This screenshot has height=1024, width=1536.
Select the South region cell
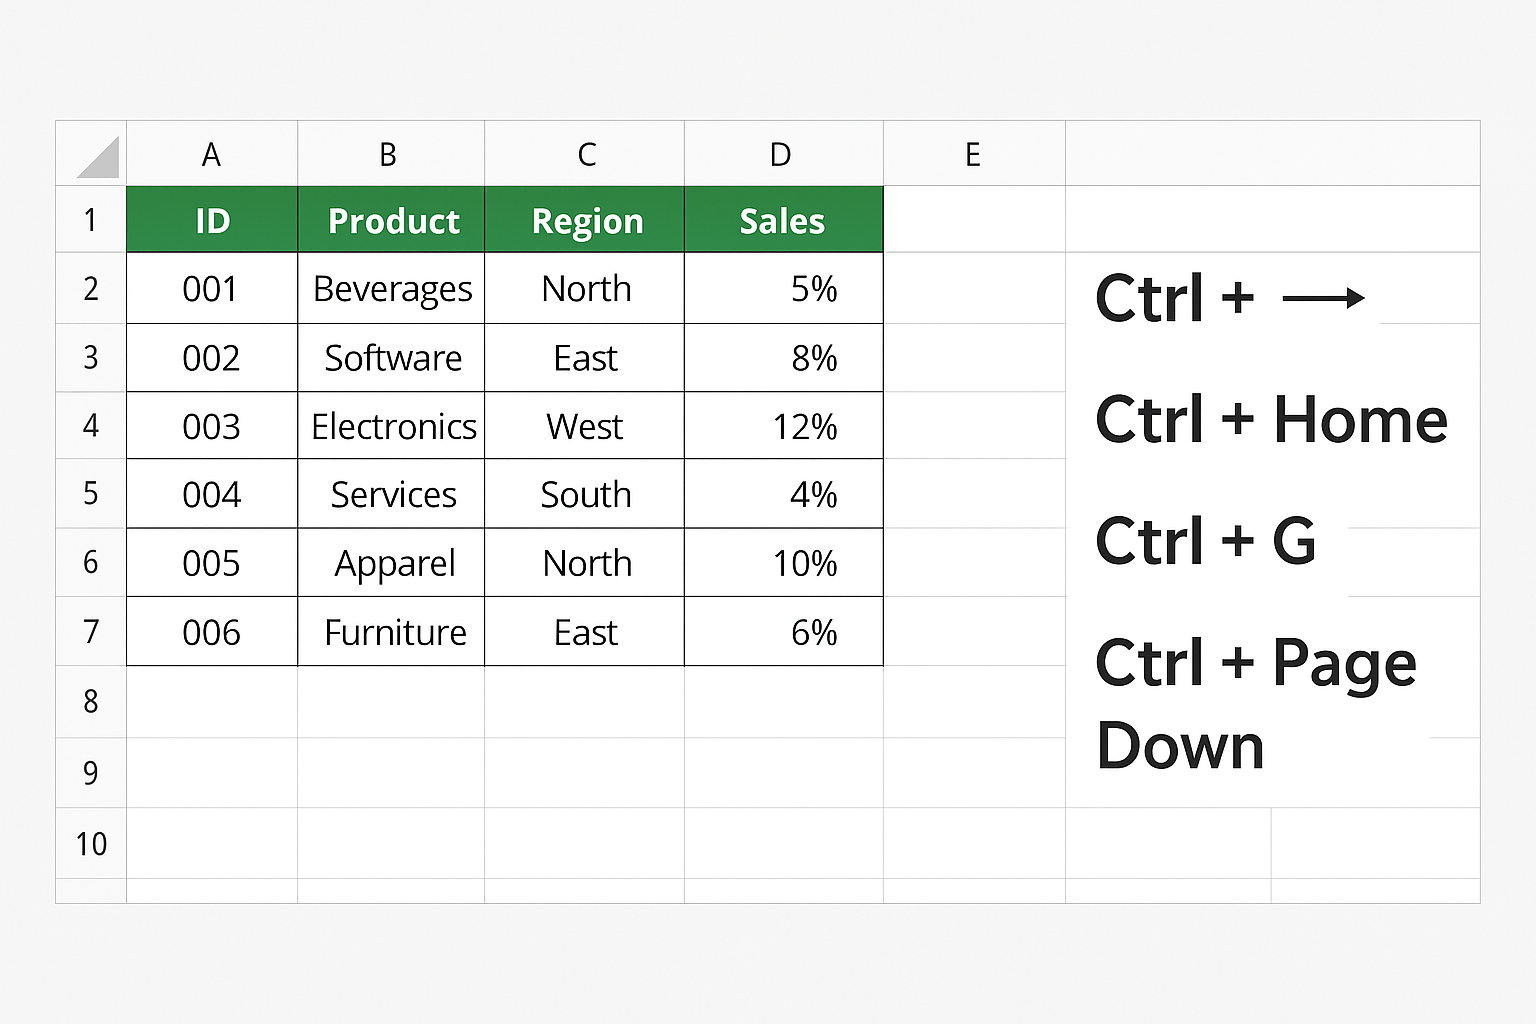[x=585, y=494]
